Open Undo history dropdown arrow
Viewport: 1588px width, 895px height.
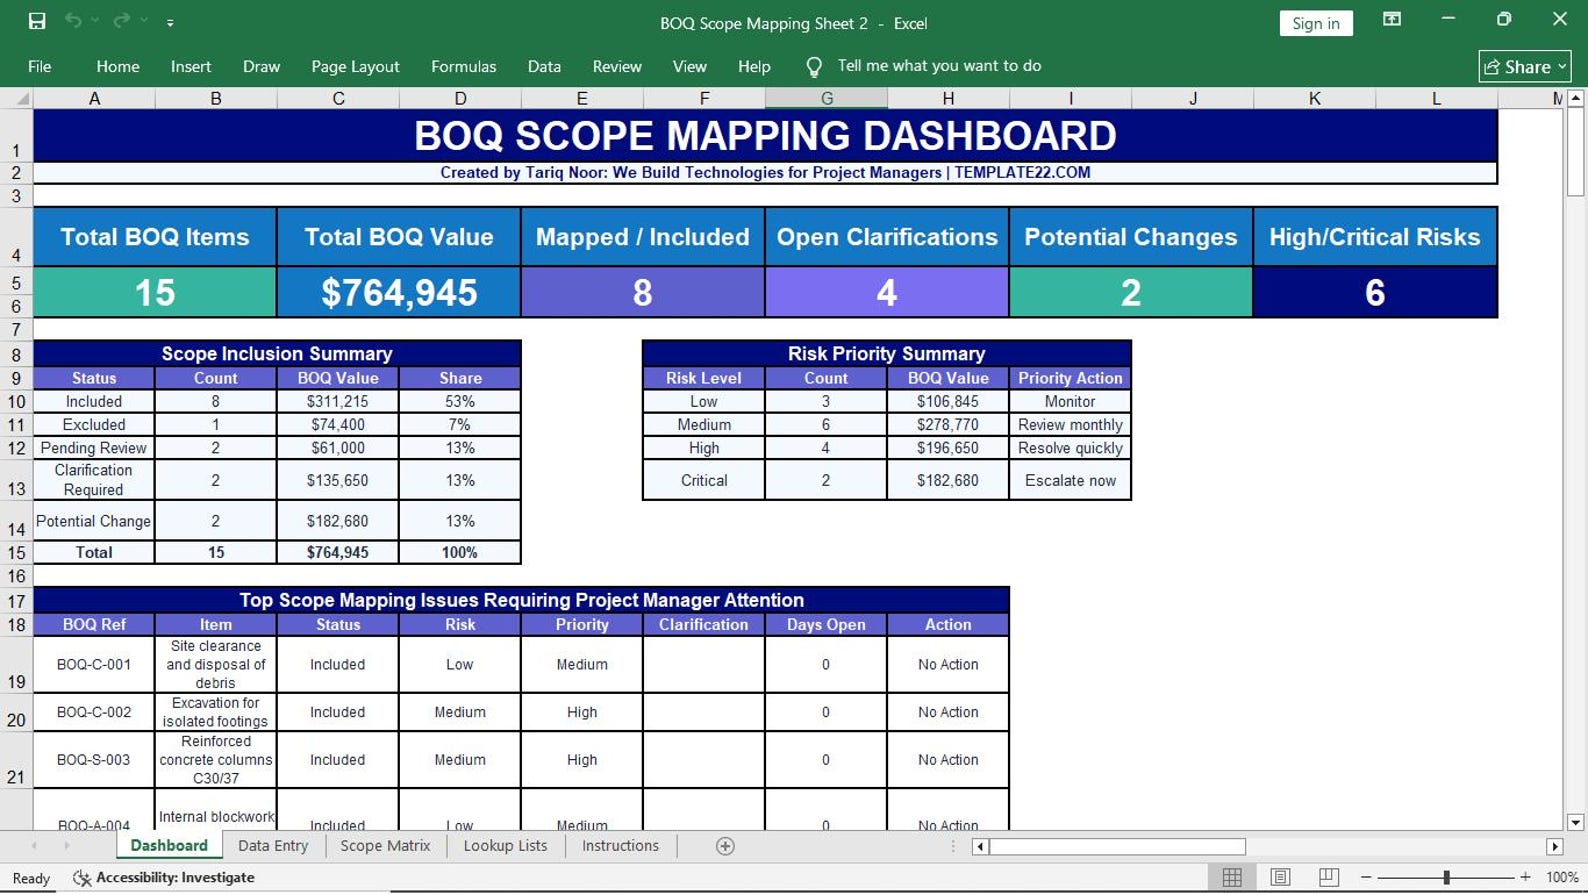pyautogui.click(x=96, y=21)
